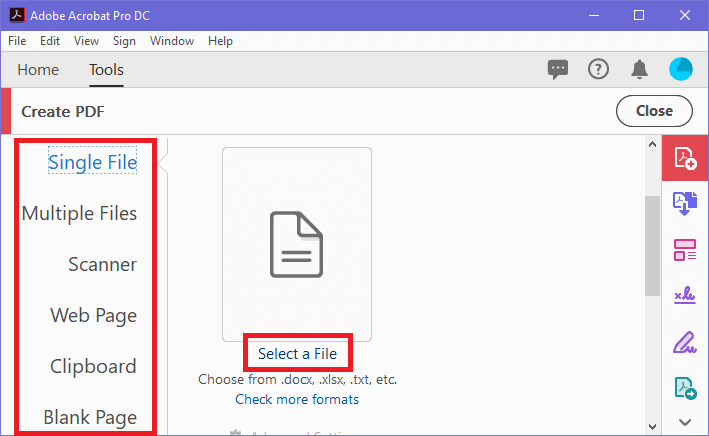The height and width of the screenshot is (436, 709).
Task: Open the chat messages icon
Action: (558, 70)
